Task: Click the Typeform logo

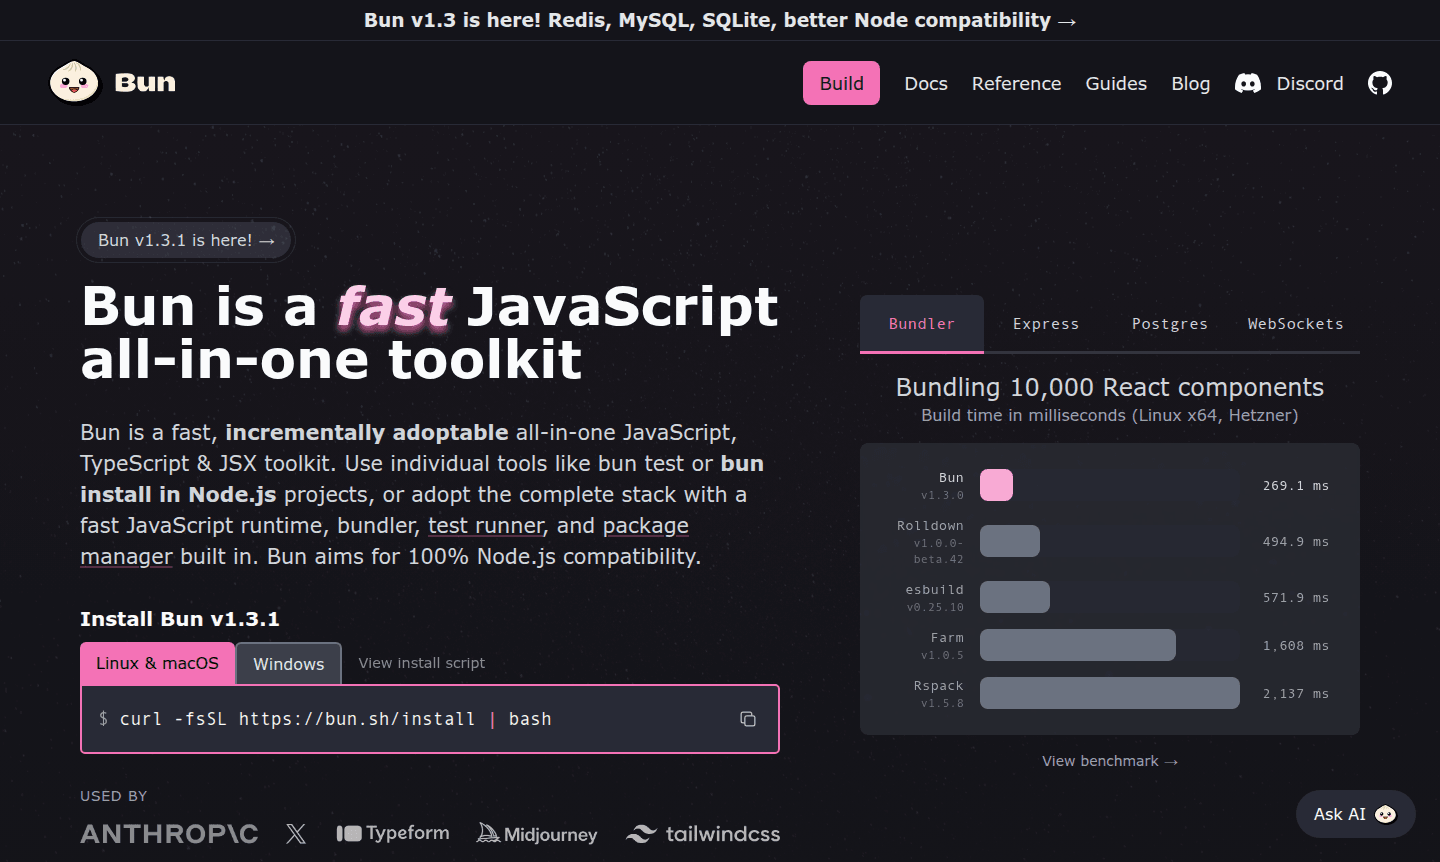Action: [393, 833]
